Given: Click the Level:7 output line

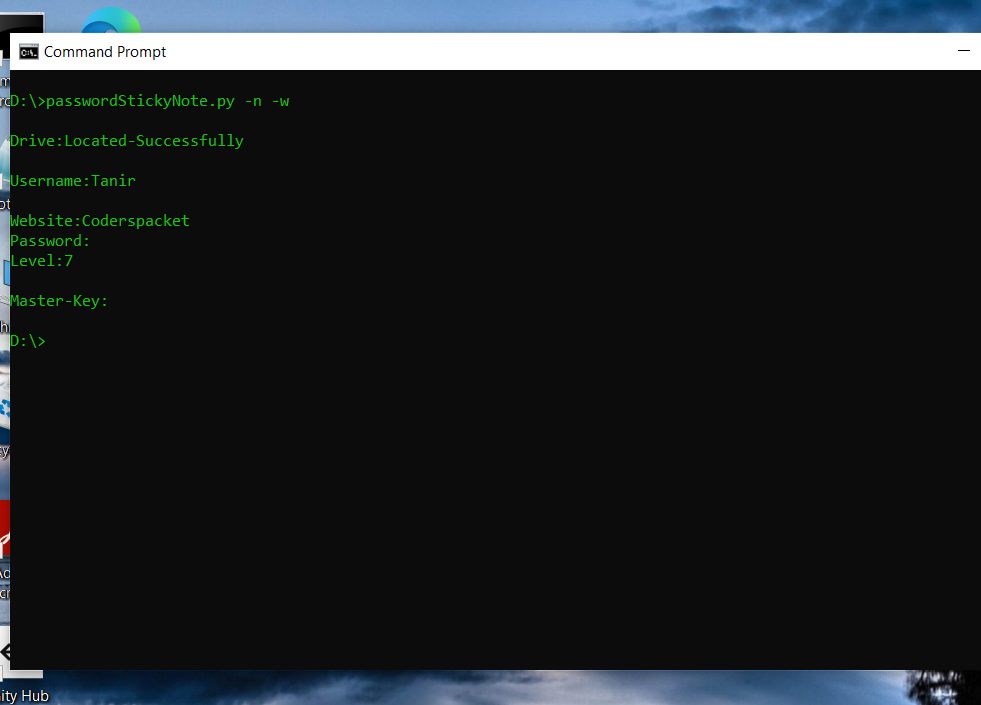Looking at the screenshot, I should click(42, 261).
